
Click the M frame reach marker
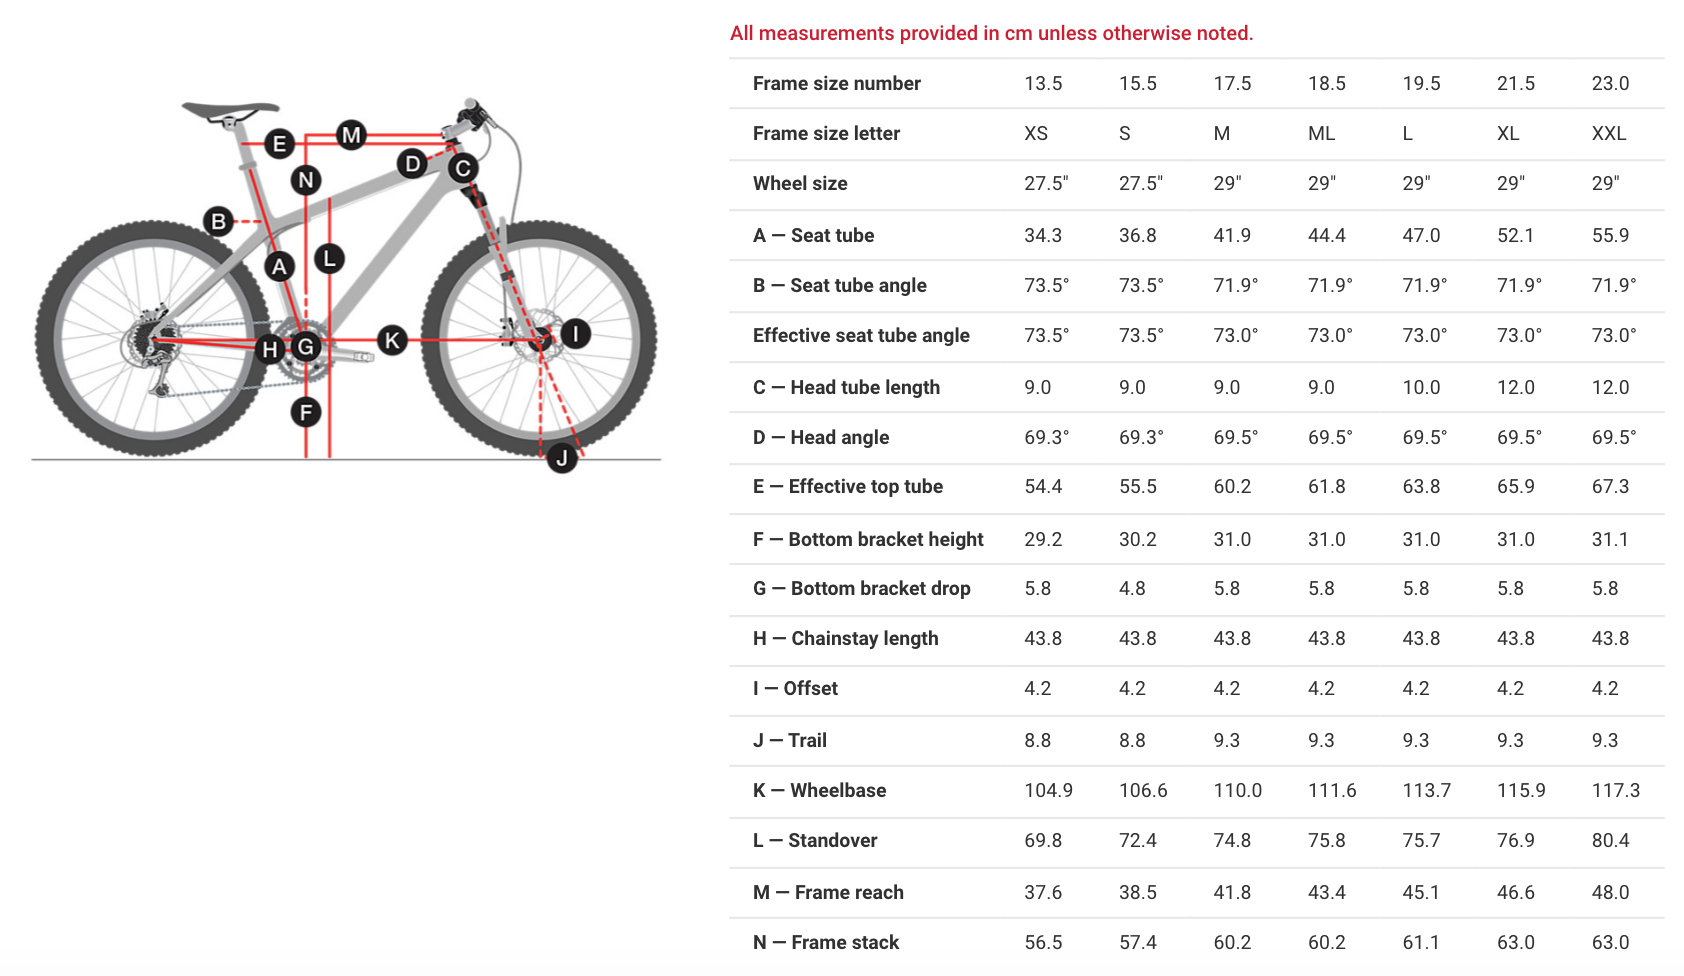(351, 134)
